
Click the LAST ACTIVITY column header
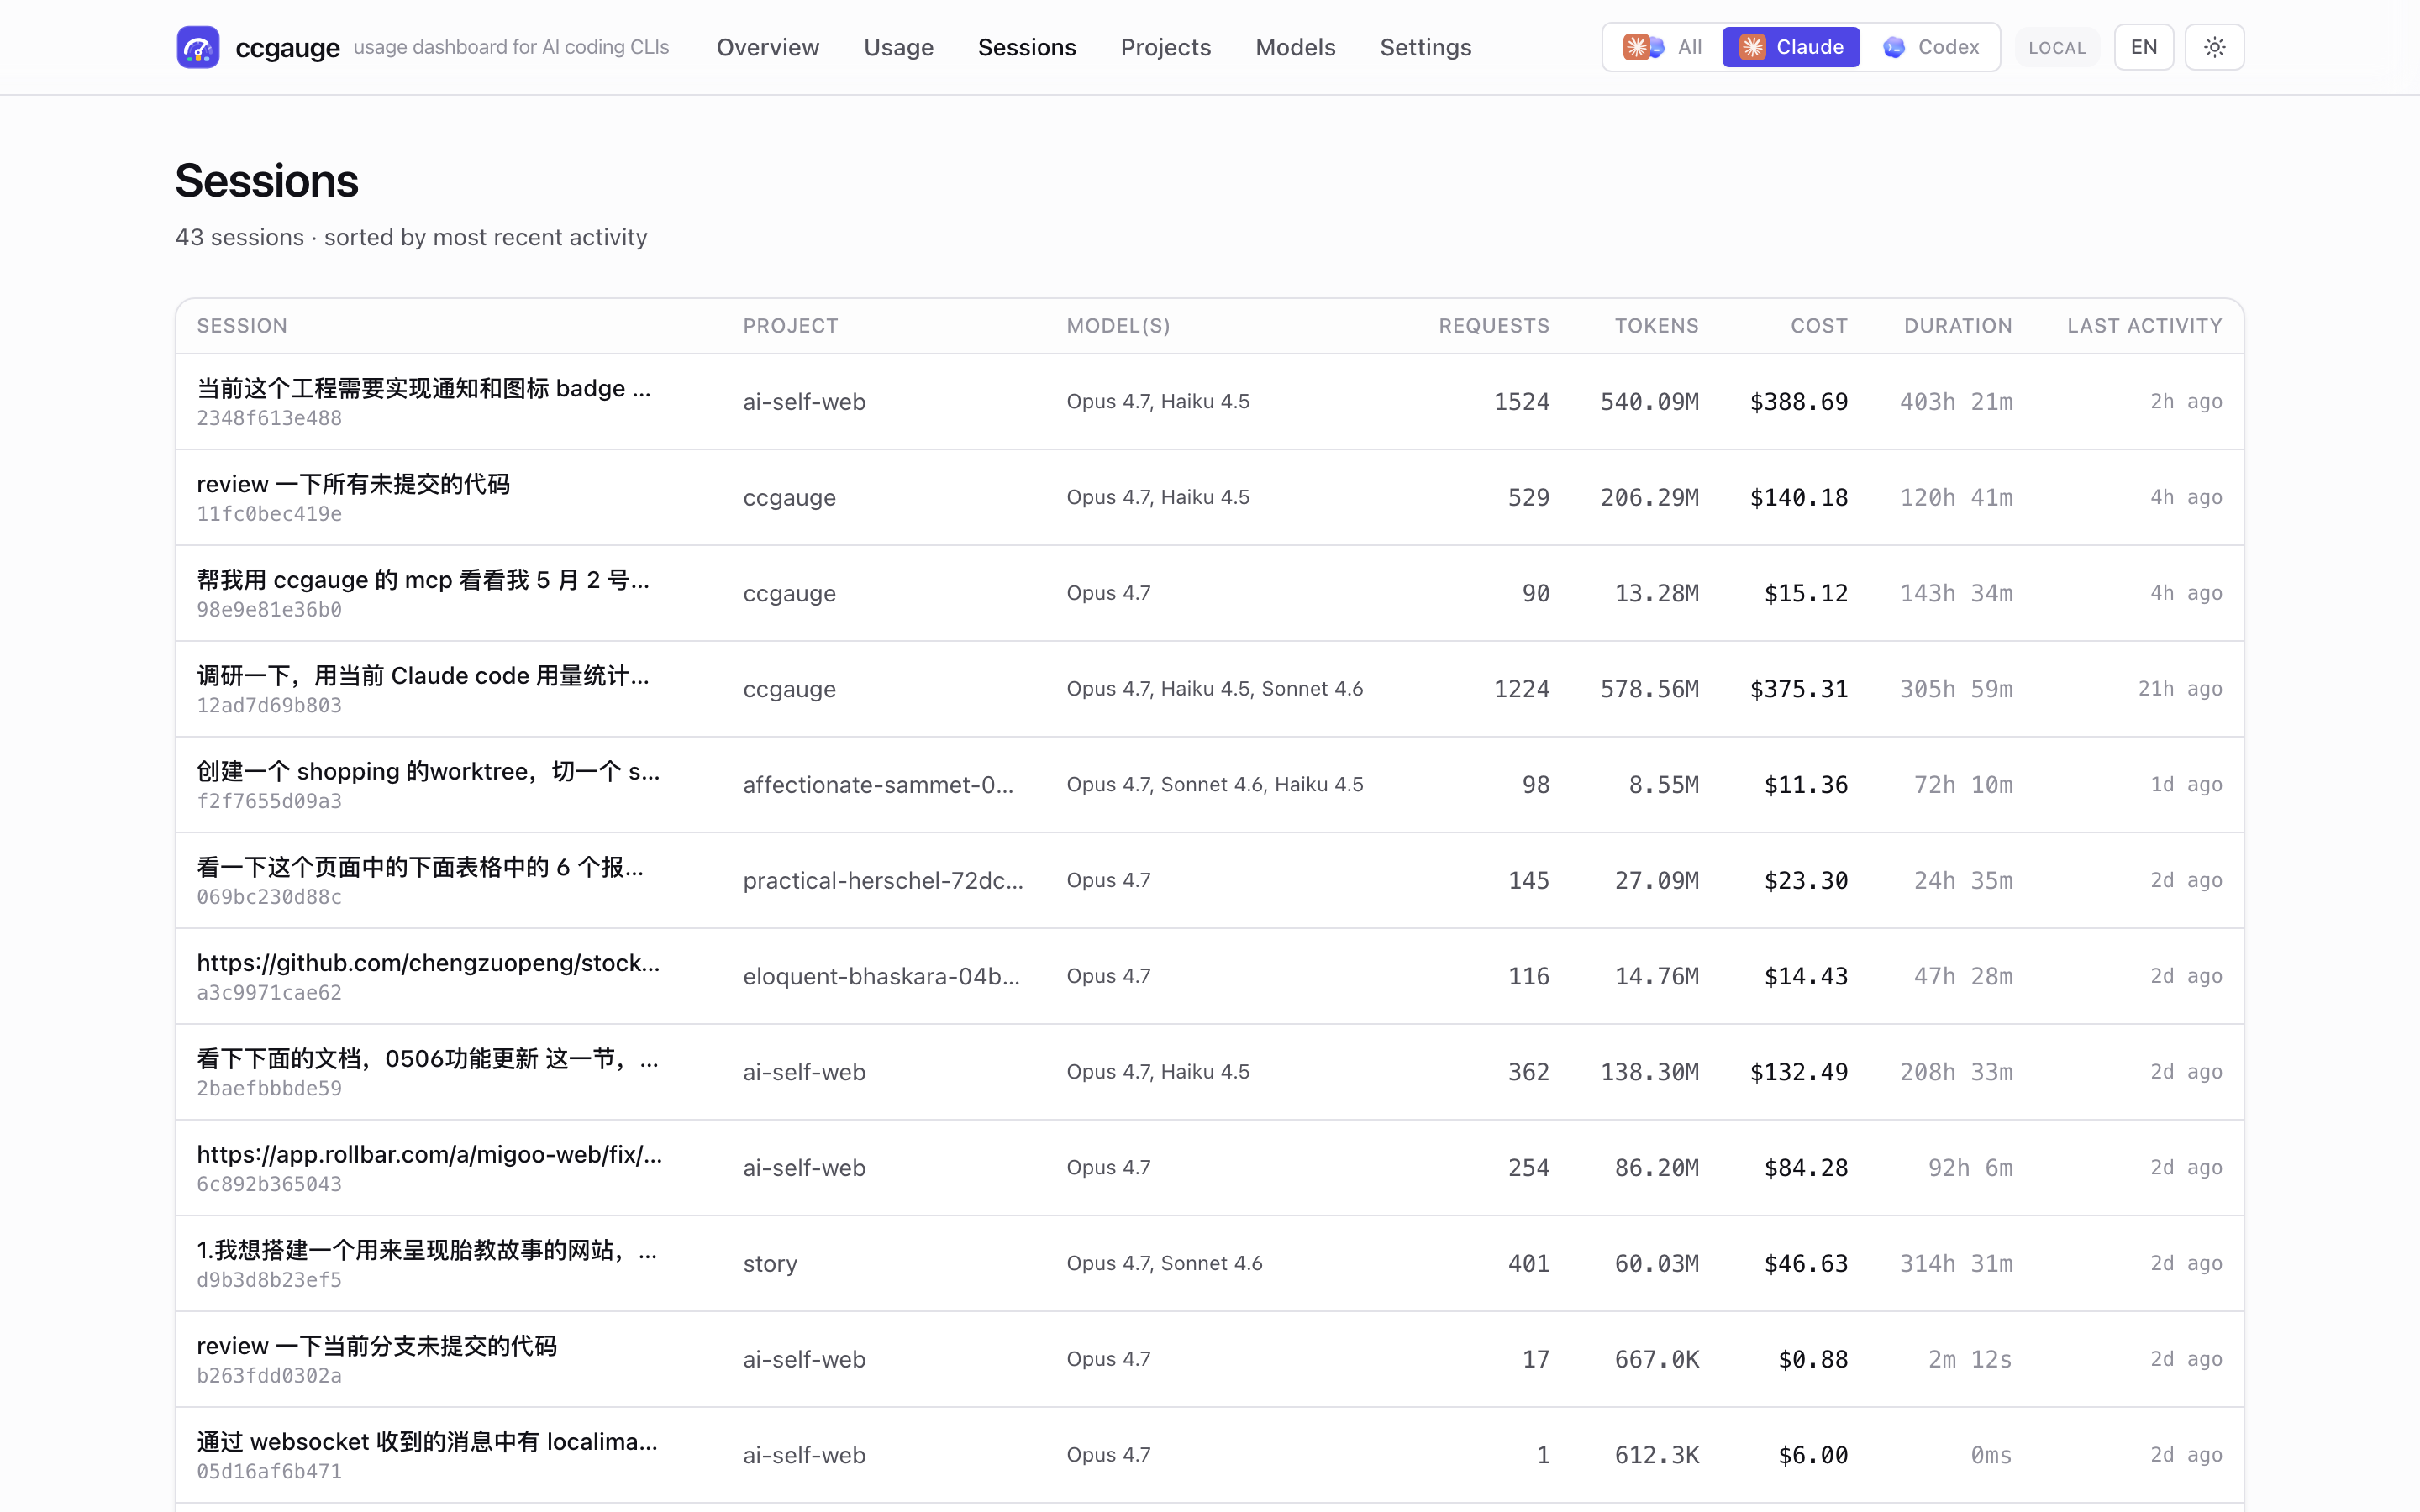pyautogui.click(x=2144, y=326)
